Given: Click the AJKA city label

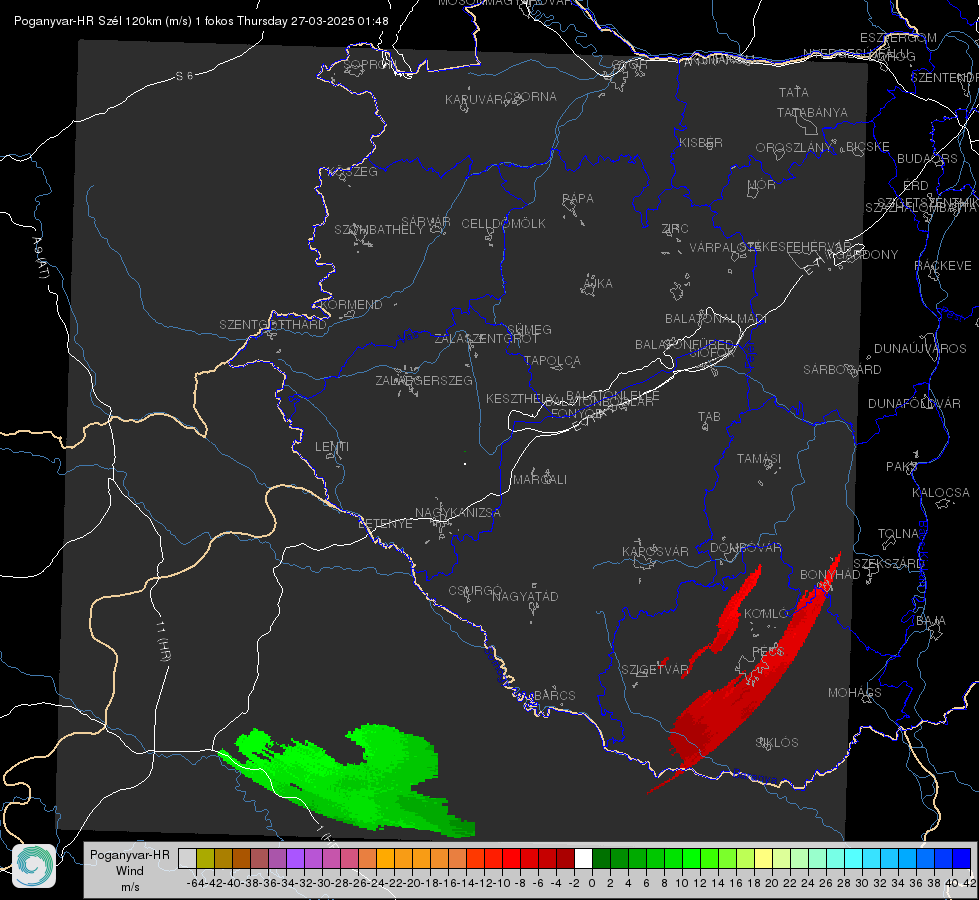Looking at the screenshot, I should point(598,284).
